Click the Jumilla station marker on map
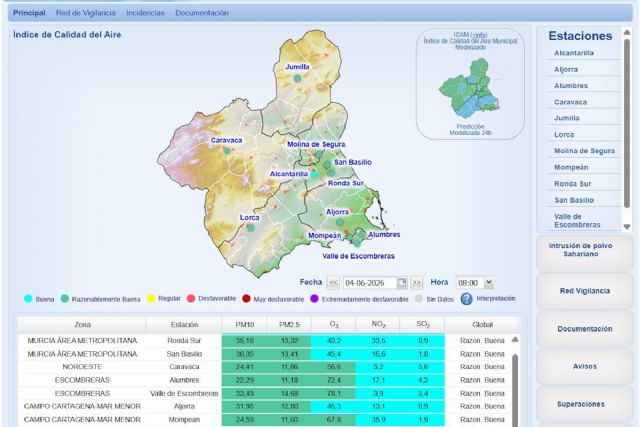This screenshot has height=427, width=640. (x=298, y=78)
